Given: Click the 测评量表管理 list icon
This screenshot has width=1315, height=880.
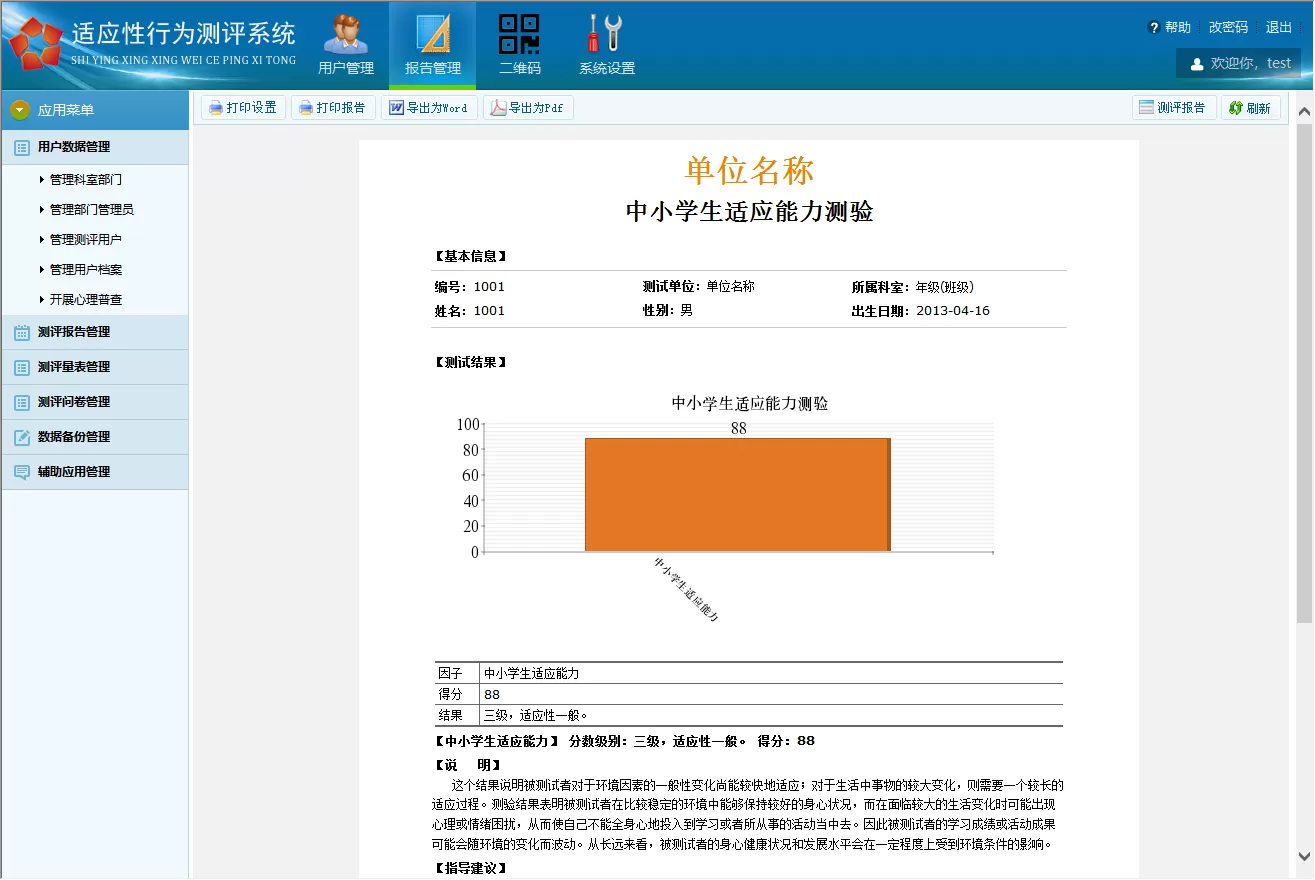Looking at the screenshot, I should point(22,367).
